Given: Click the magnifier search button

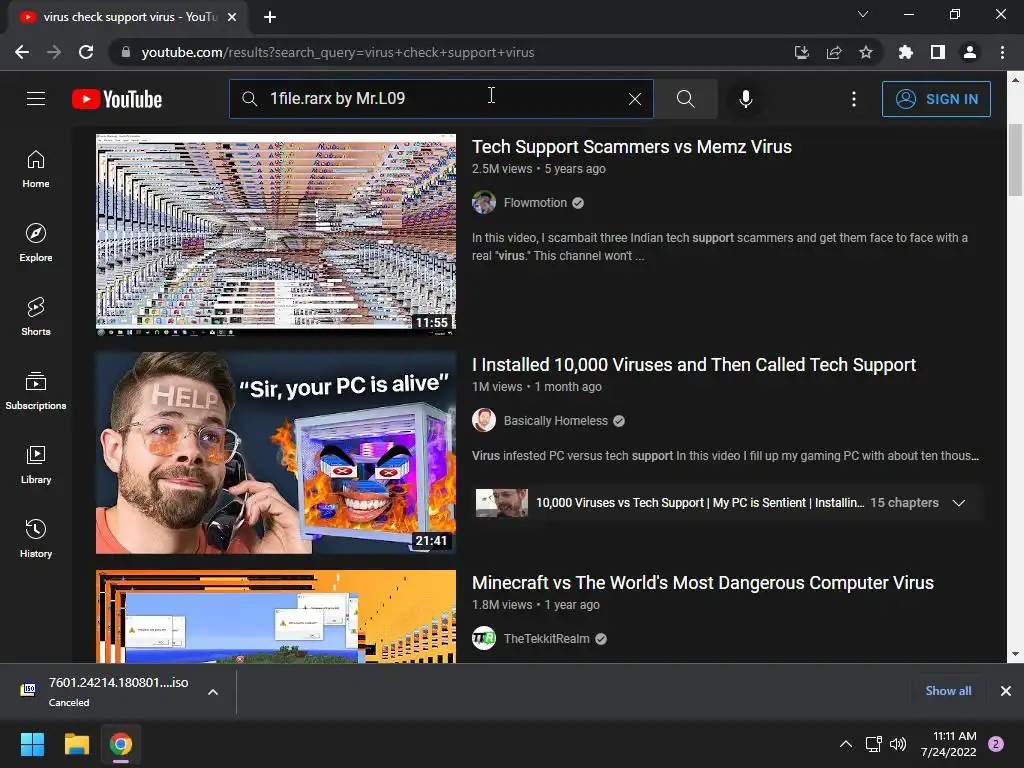Looking at the screenshot, I should click(686, 99).
